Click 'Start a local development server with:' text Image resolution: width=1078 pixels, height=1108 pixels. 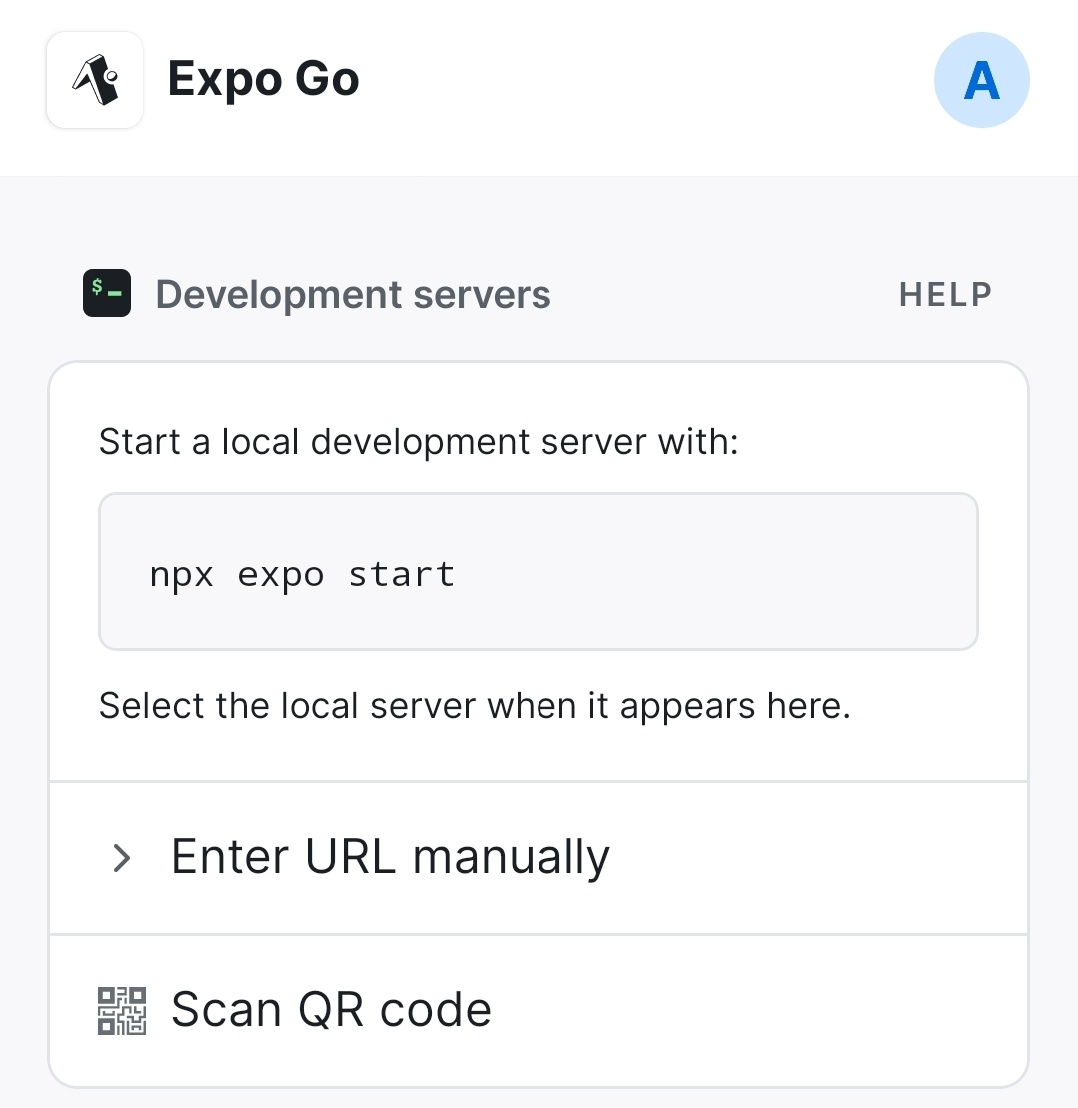click(418, 442)
